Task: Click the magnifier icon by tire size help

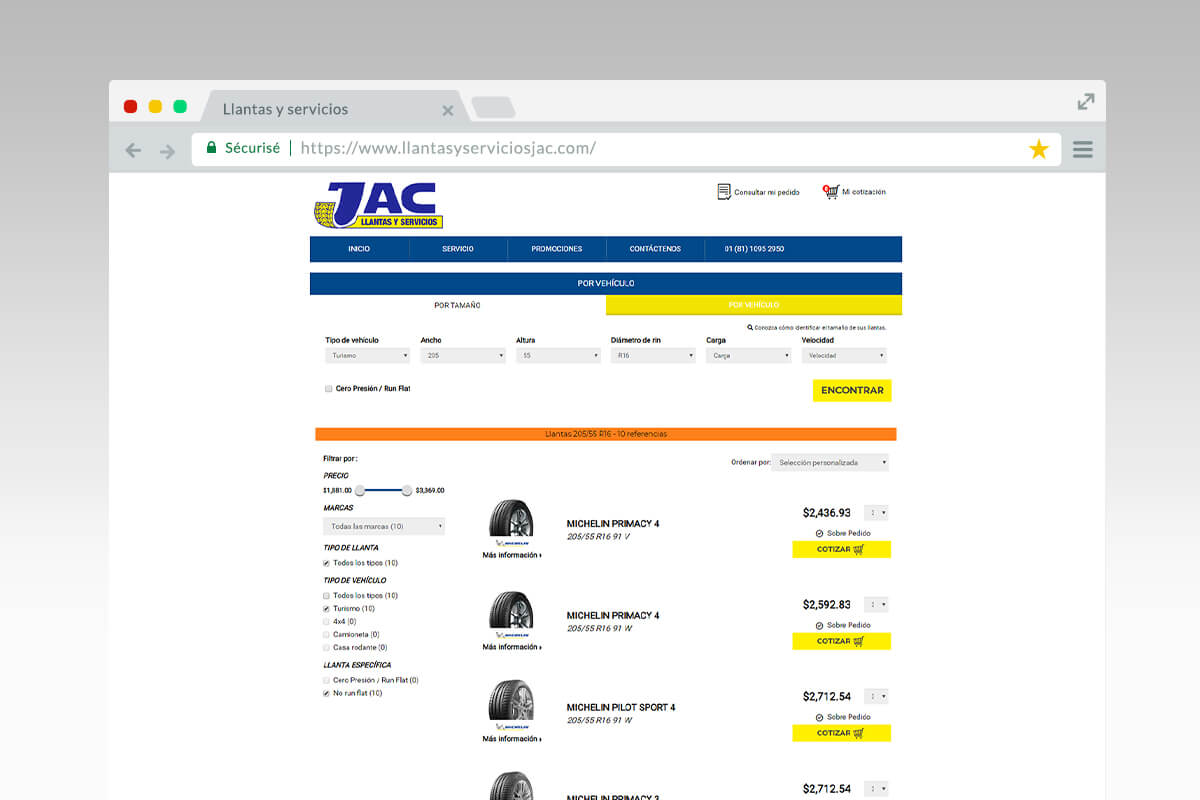Action: (750, 327)
